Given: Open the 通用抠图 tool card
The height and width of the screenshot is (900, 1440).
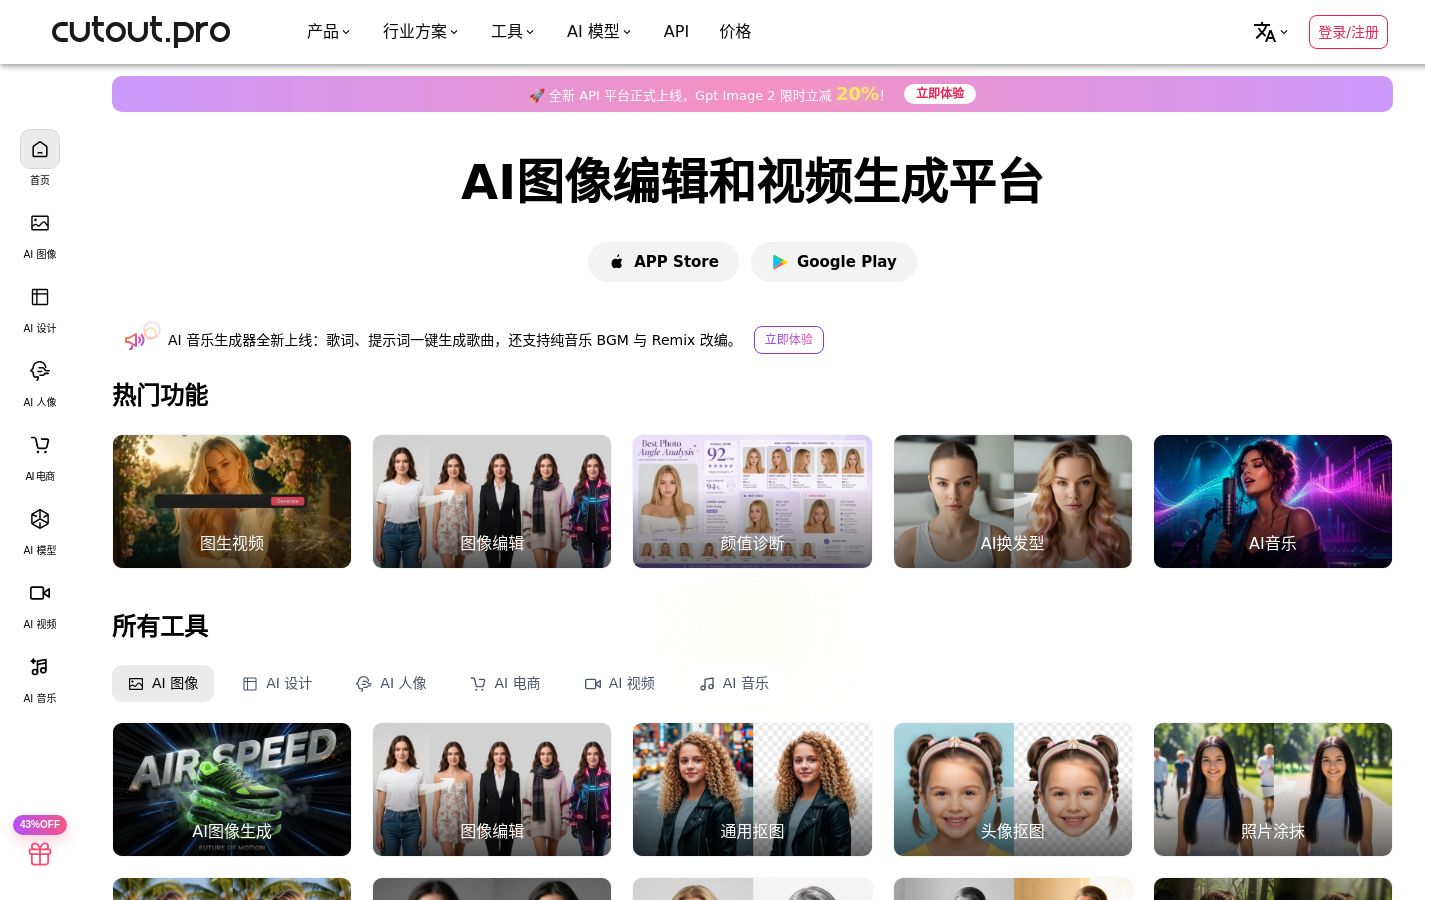Looking at the screenshot, I should click(x=752, y=789).
